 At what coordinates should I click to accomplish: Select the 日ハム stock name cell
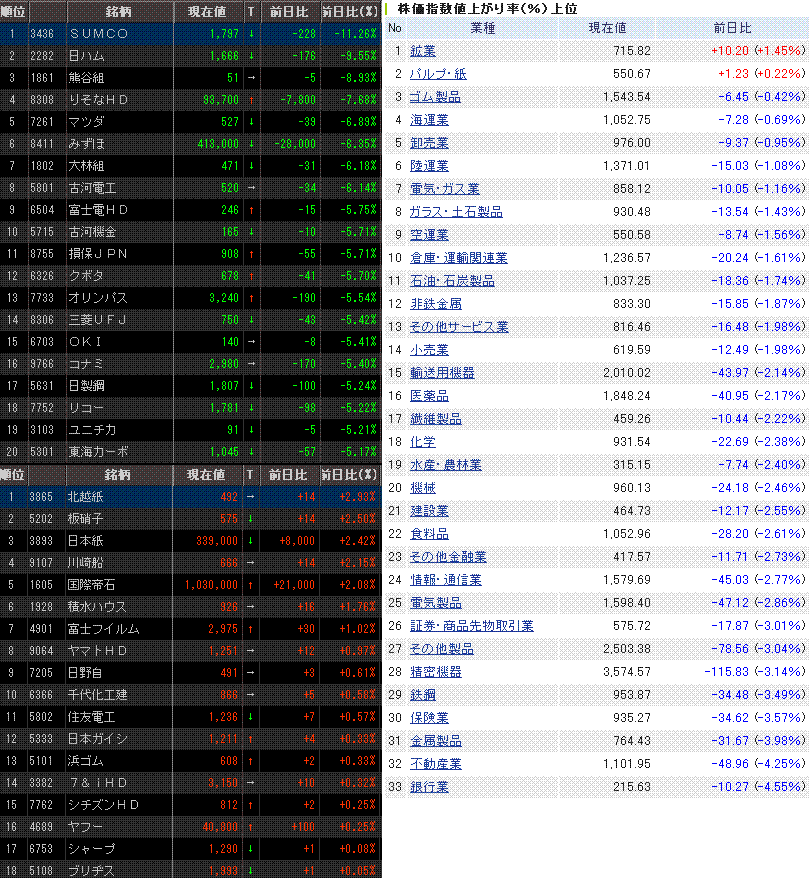(x=86, y=56)
